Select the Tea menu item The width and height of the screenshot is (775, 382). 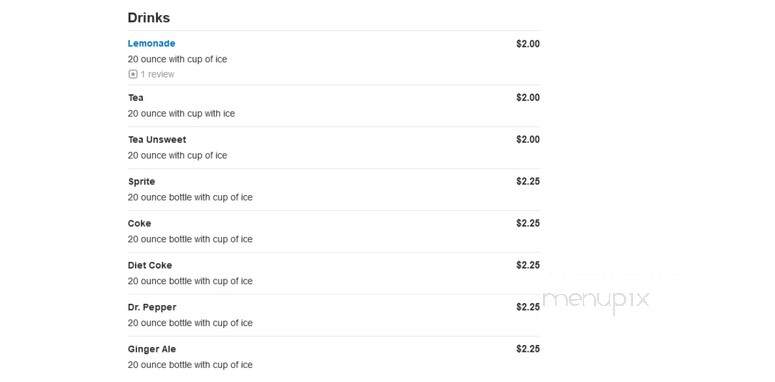pyautogui.click(x=136, y=97)
